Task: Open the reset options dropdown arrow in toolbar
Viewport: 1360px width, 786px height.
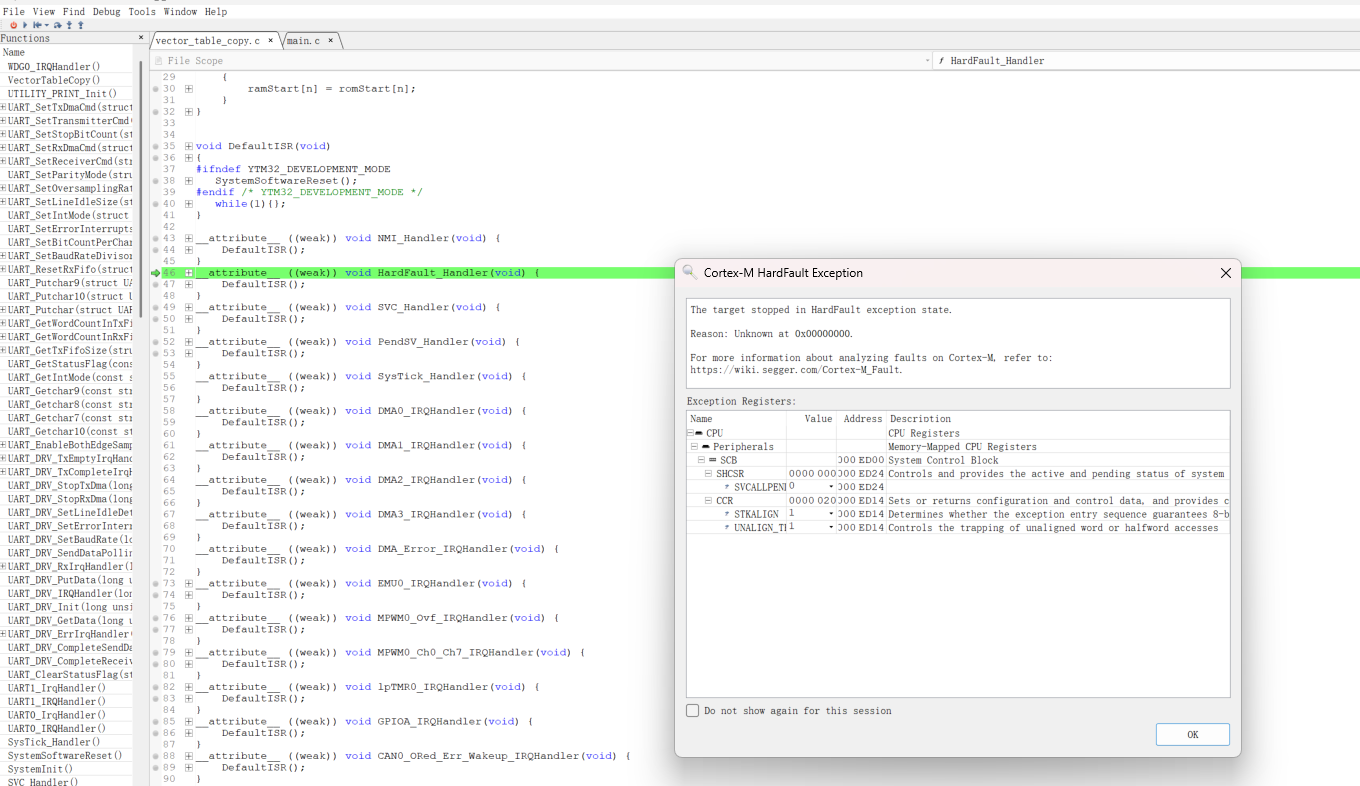Action: click(47, 25)
